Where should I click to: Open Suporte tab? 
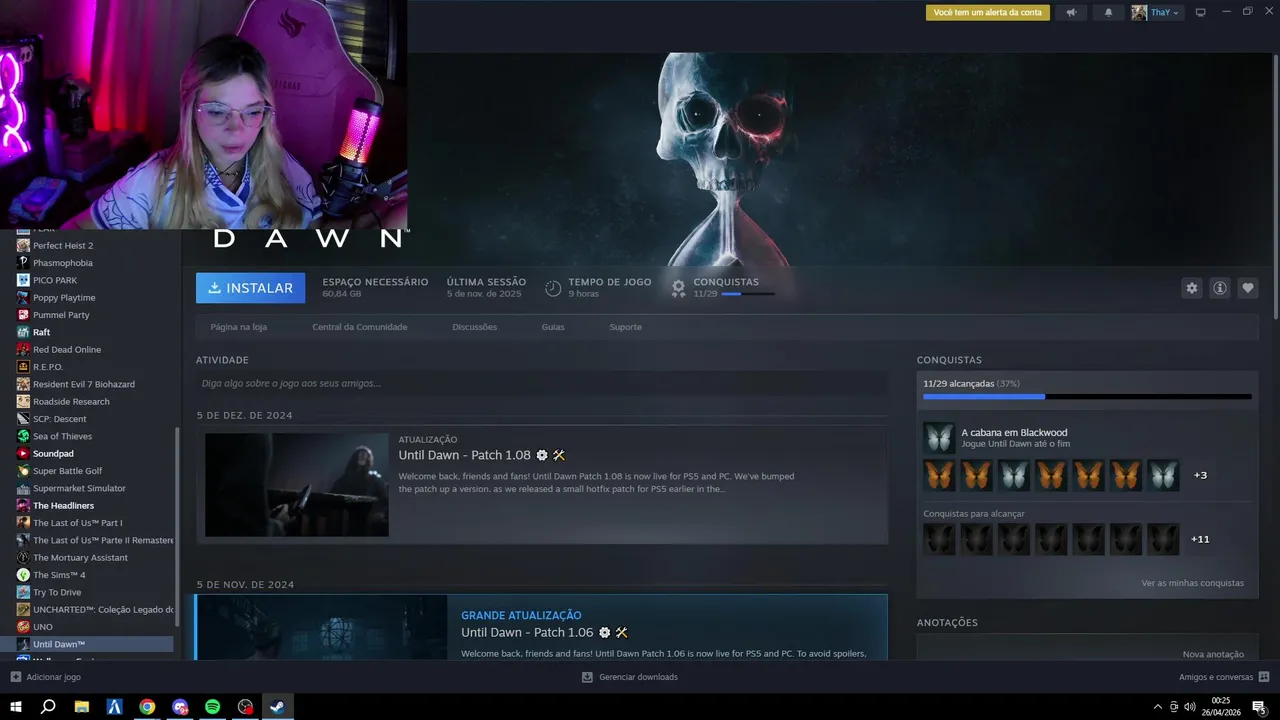625,327
